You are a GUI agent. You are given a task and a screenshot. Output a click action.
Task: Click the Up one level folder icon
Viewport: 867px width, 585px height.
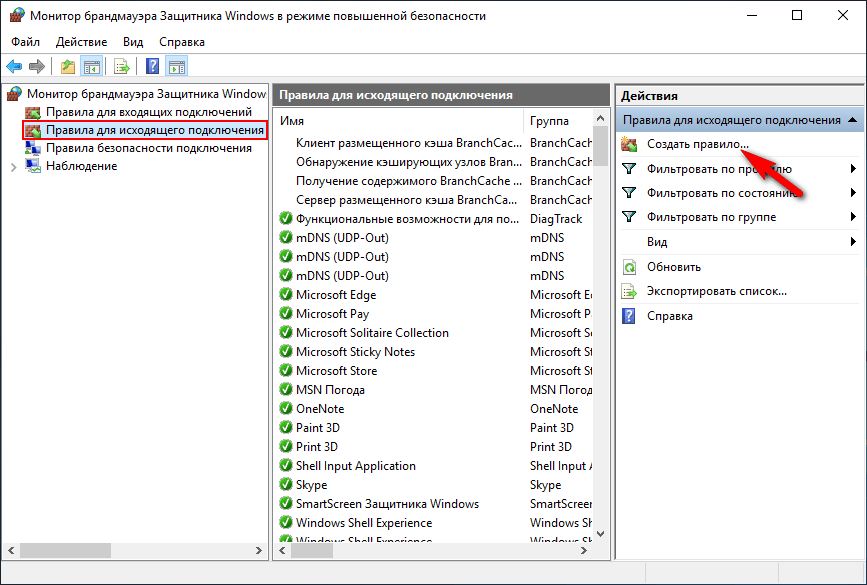67,67
